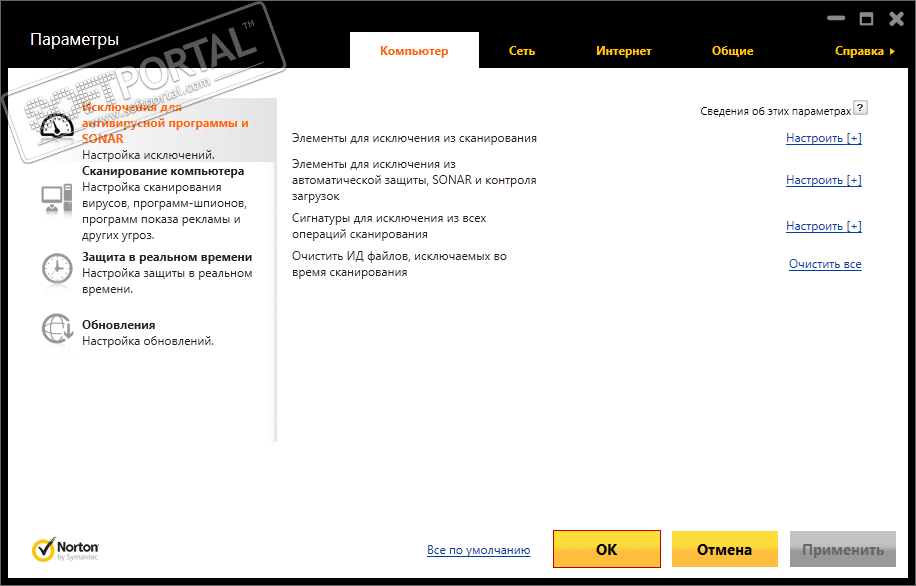This screenshot has height=586, width=916.
Task: Click the Сигнатуры для исключения label
Action: click(389, 226)
